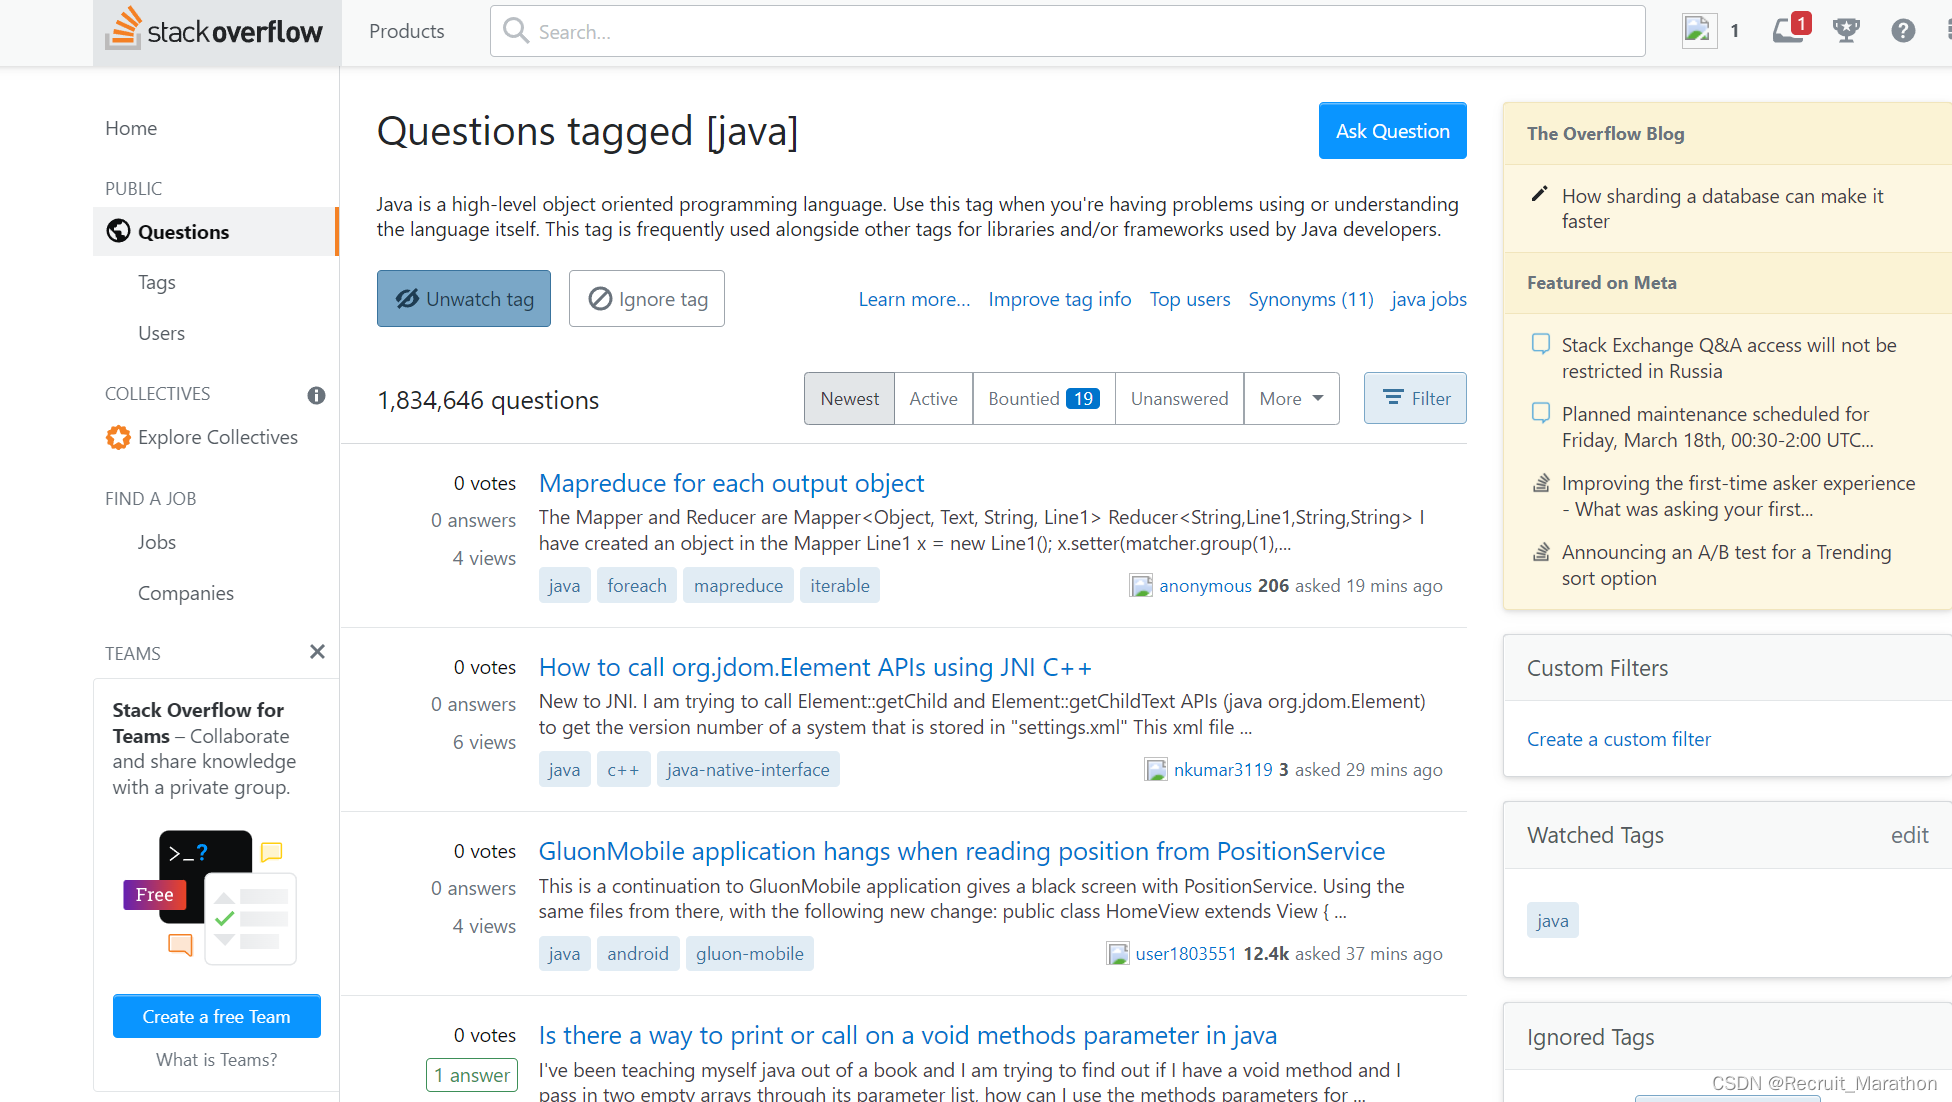Switch to the Bountied tab

click(x=1043, y=398)
